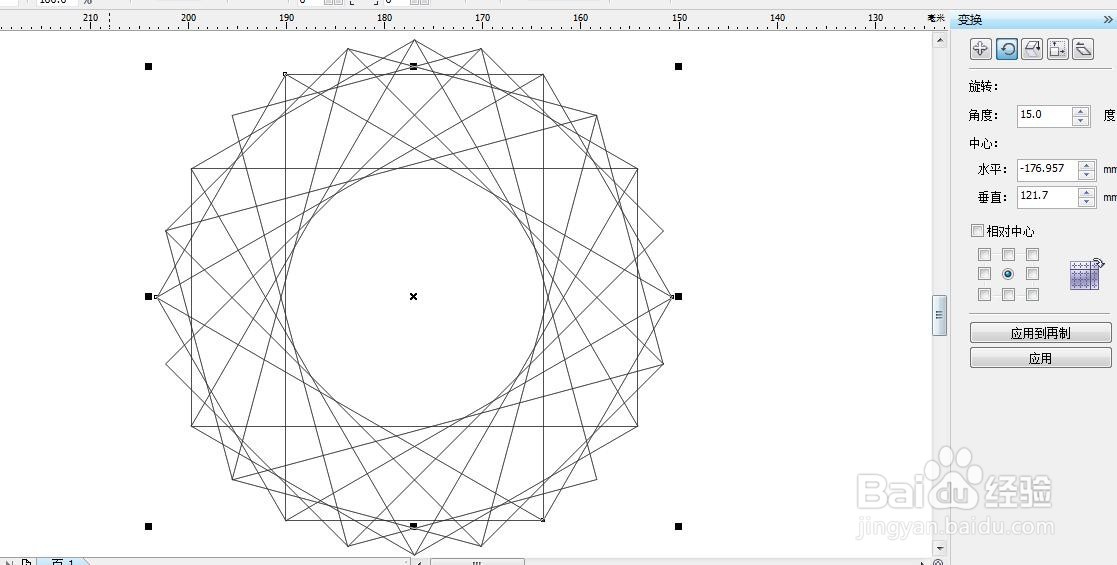The width and height of the screenshot is (1117, 565).
Task: Click the 垂直 field showing 121.7
Action: [1048, 197]
